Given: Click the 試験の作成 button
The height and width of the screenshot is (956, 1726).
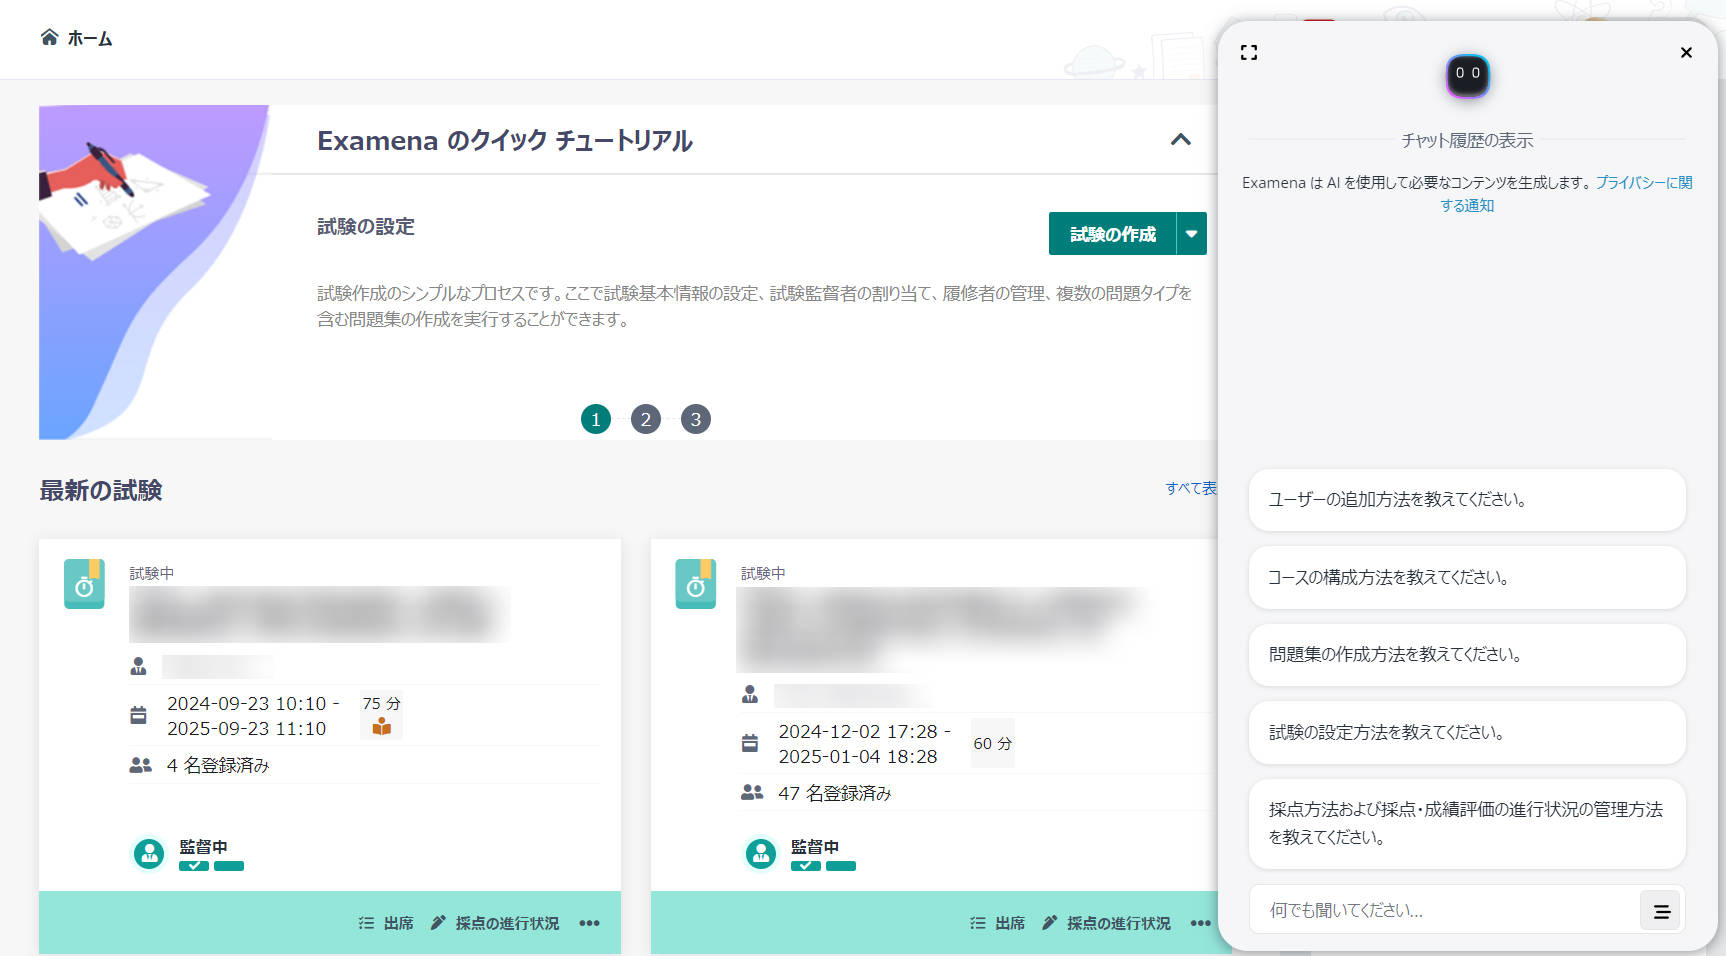Looking at the screenshot, I should pos(1112,234).
